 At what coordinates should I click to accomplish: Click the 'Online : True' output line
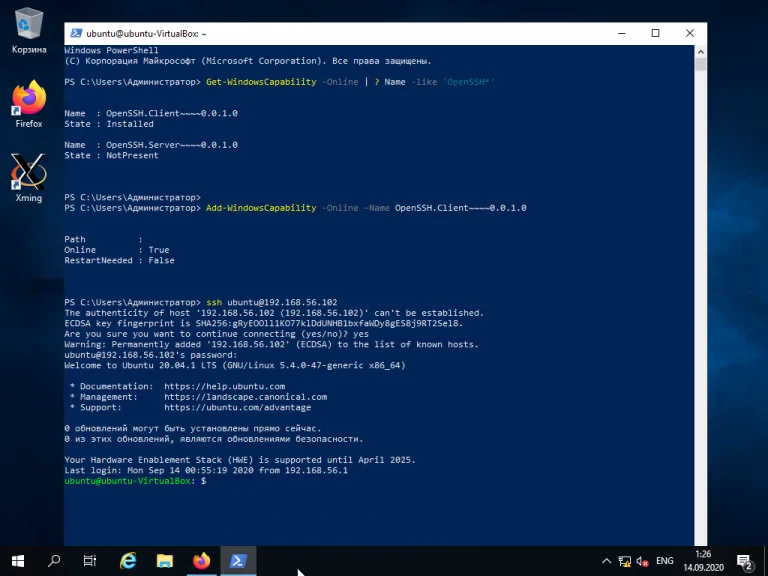pos(117,250)
